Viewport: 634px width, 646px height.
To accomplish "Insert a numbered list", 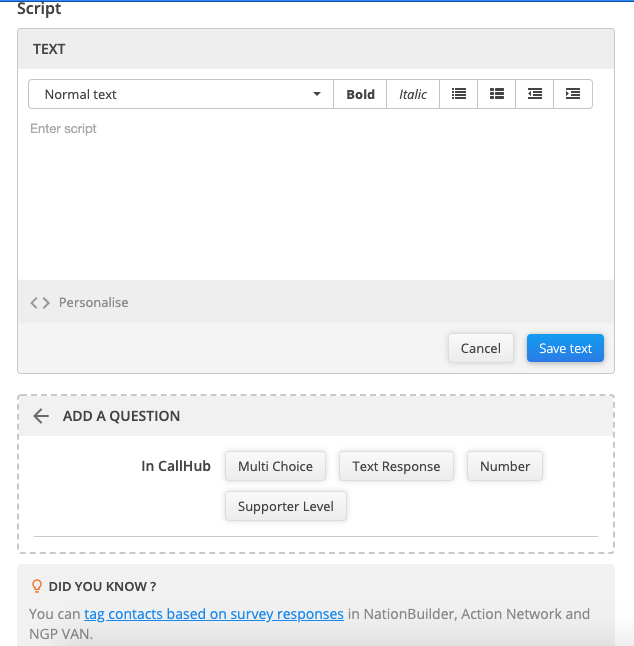I will [497, 94].
